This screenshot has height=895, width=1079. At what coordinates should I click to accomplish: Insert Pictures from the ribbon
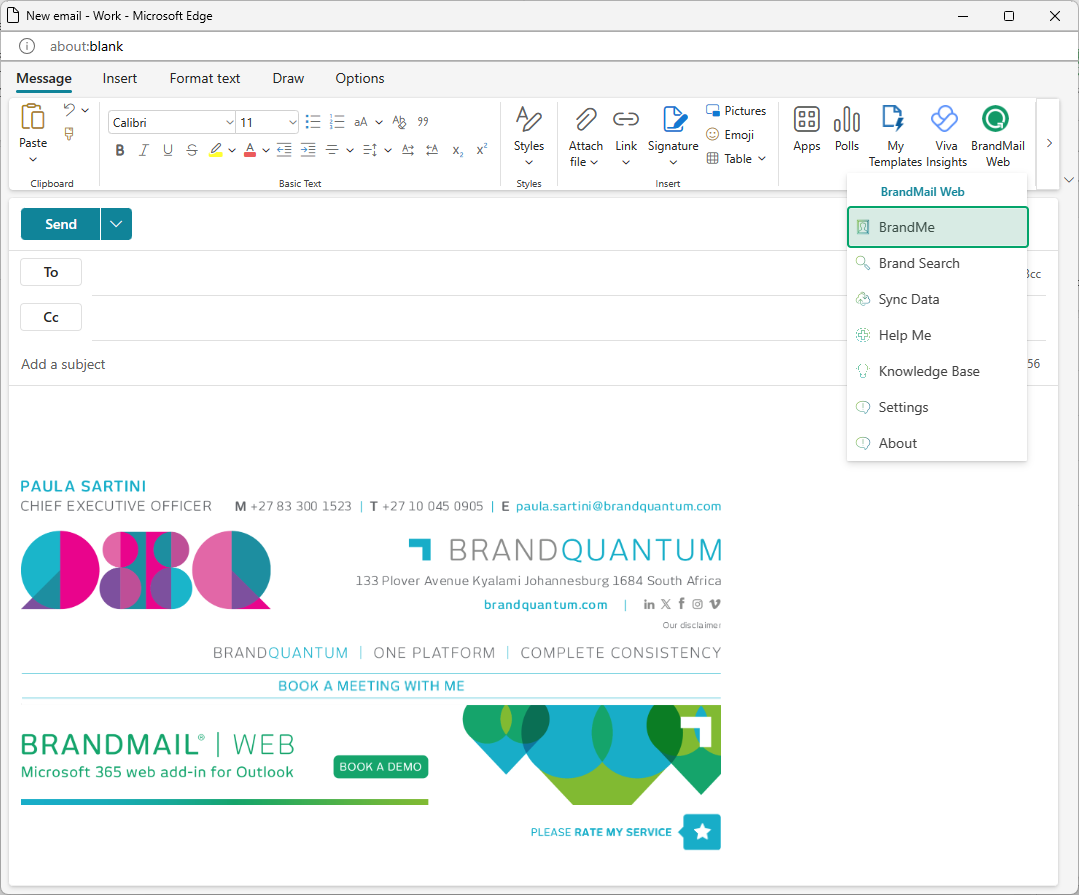[x=736, y=111]
